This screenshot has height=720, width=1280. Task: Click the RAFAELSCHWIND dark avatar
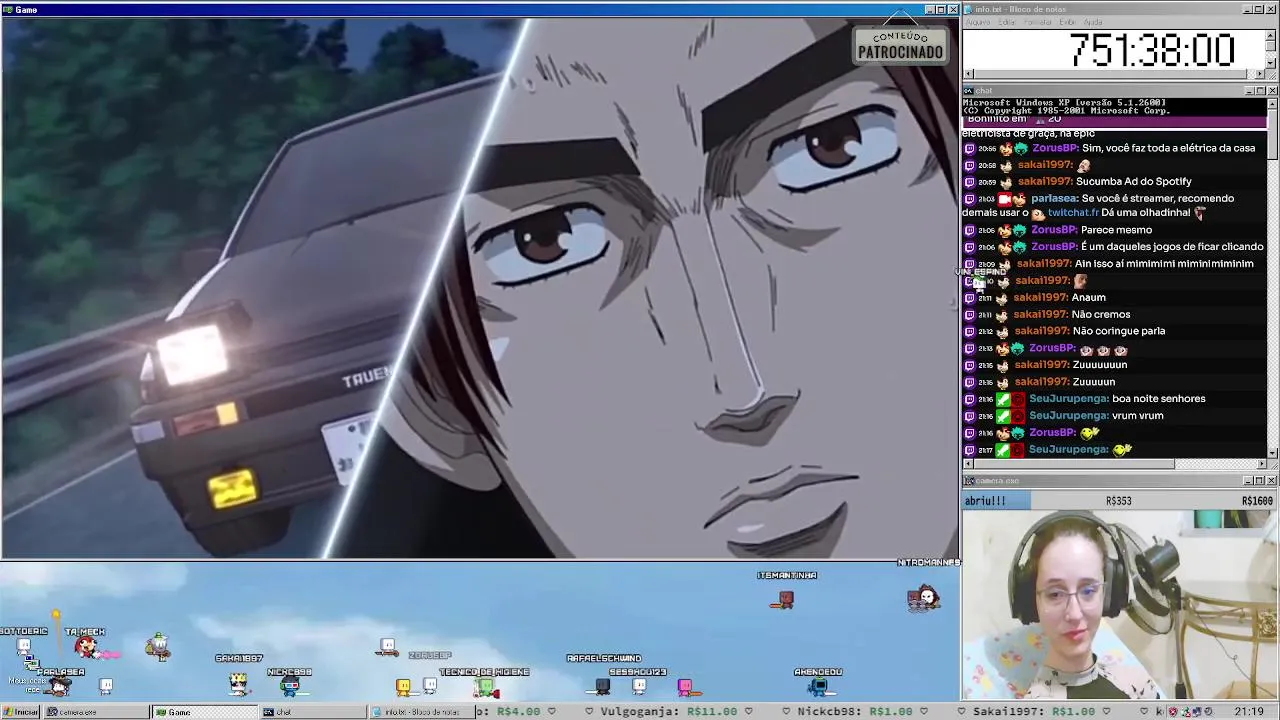[x=602, y=686]
